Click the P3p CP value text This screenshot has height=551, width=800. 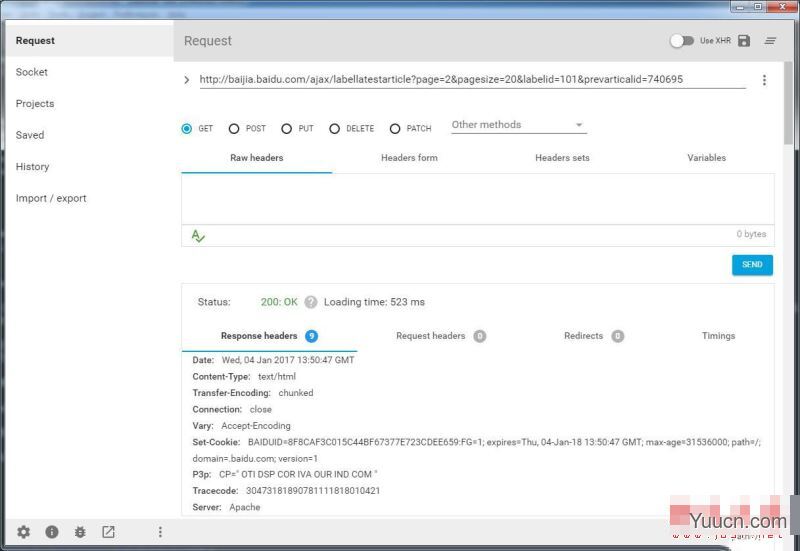click(x=298, y=474)
